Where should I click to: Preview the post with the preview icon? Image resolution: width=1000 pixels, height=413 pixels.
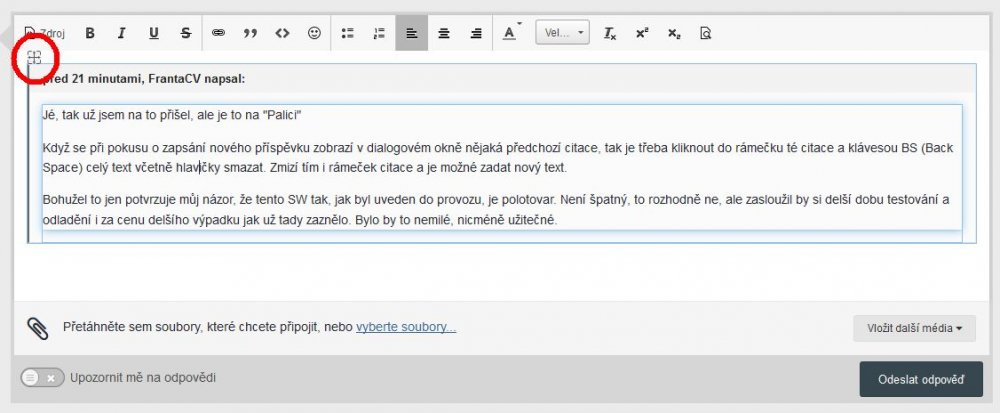(x=705, y=33)
